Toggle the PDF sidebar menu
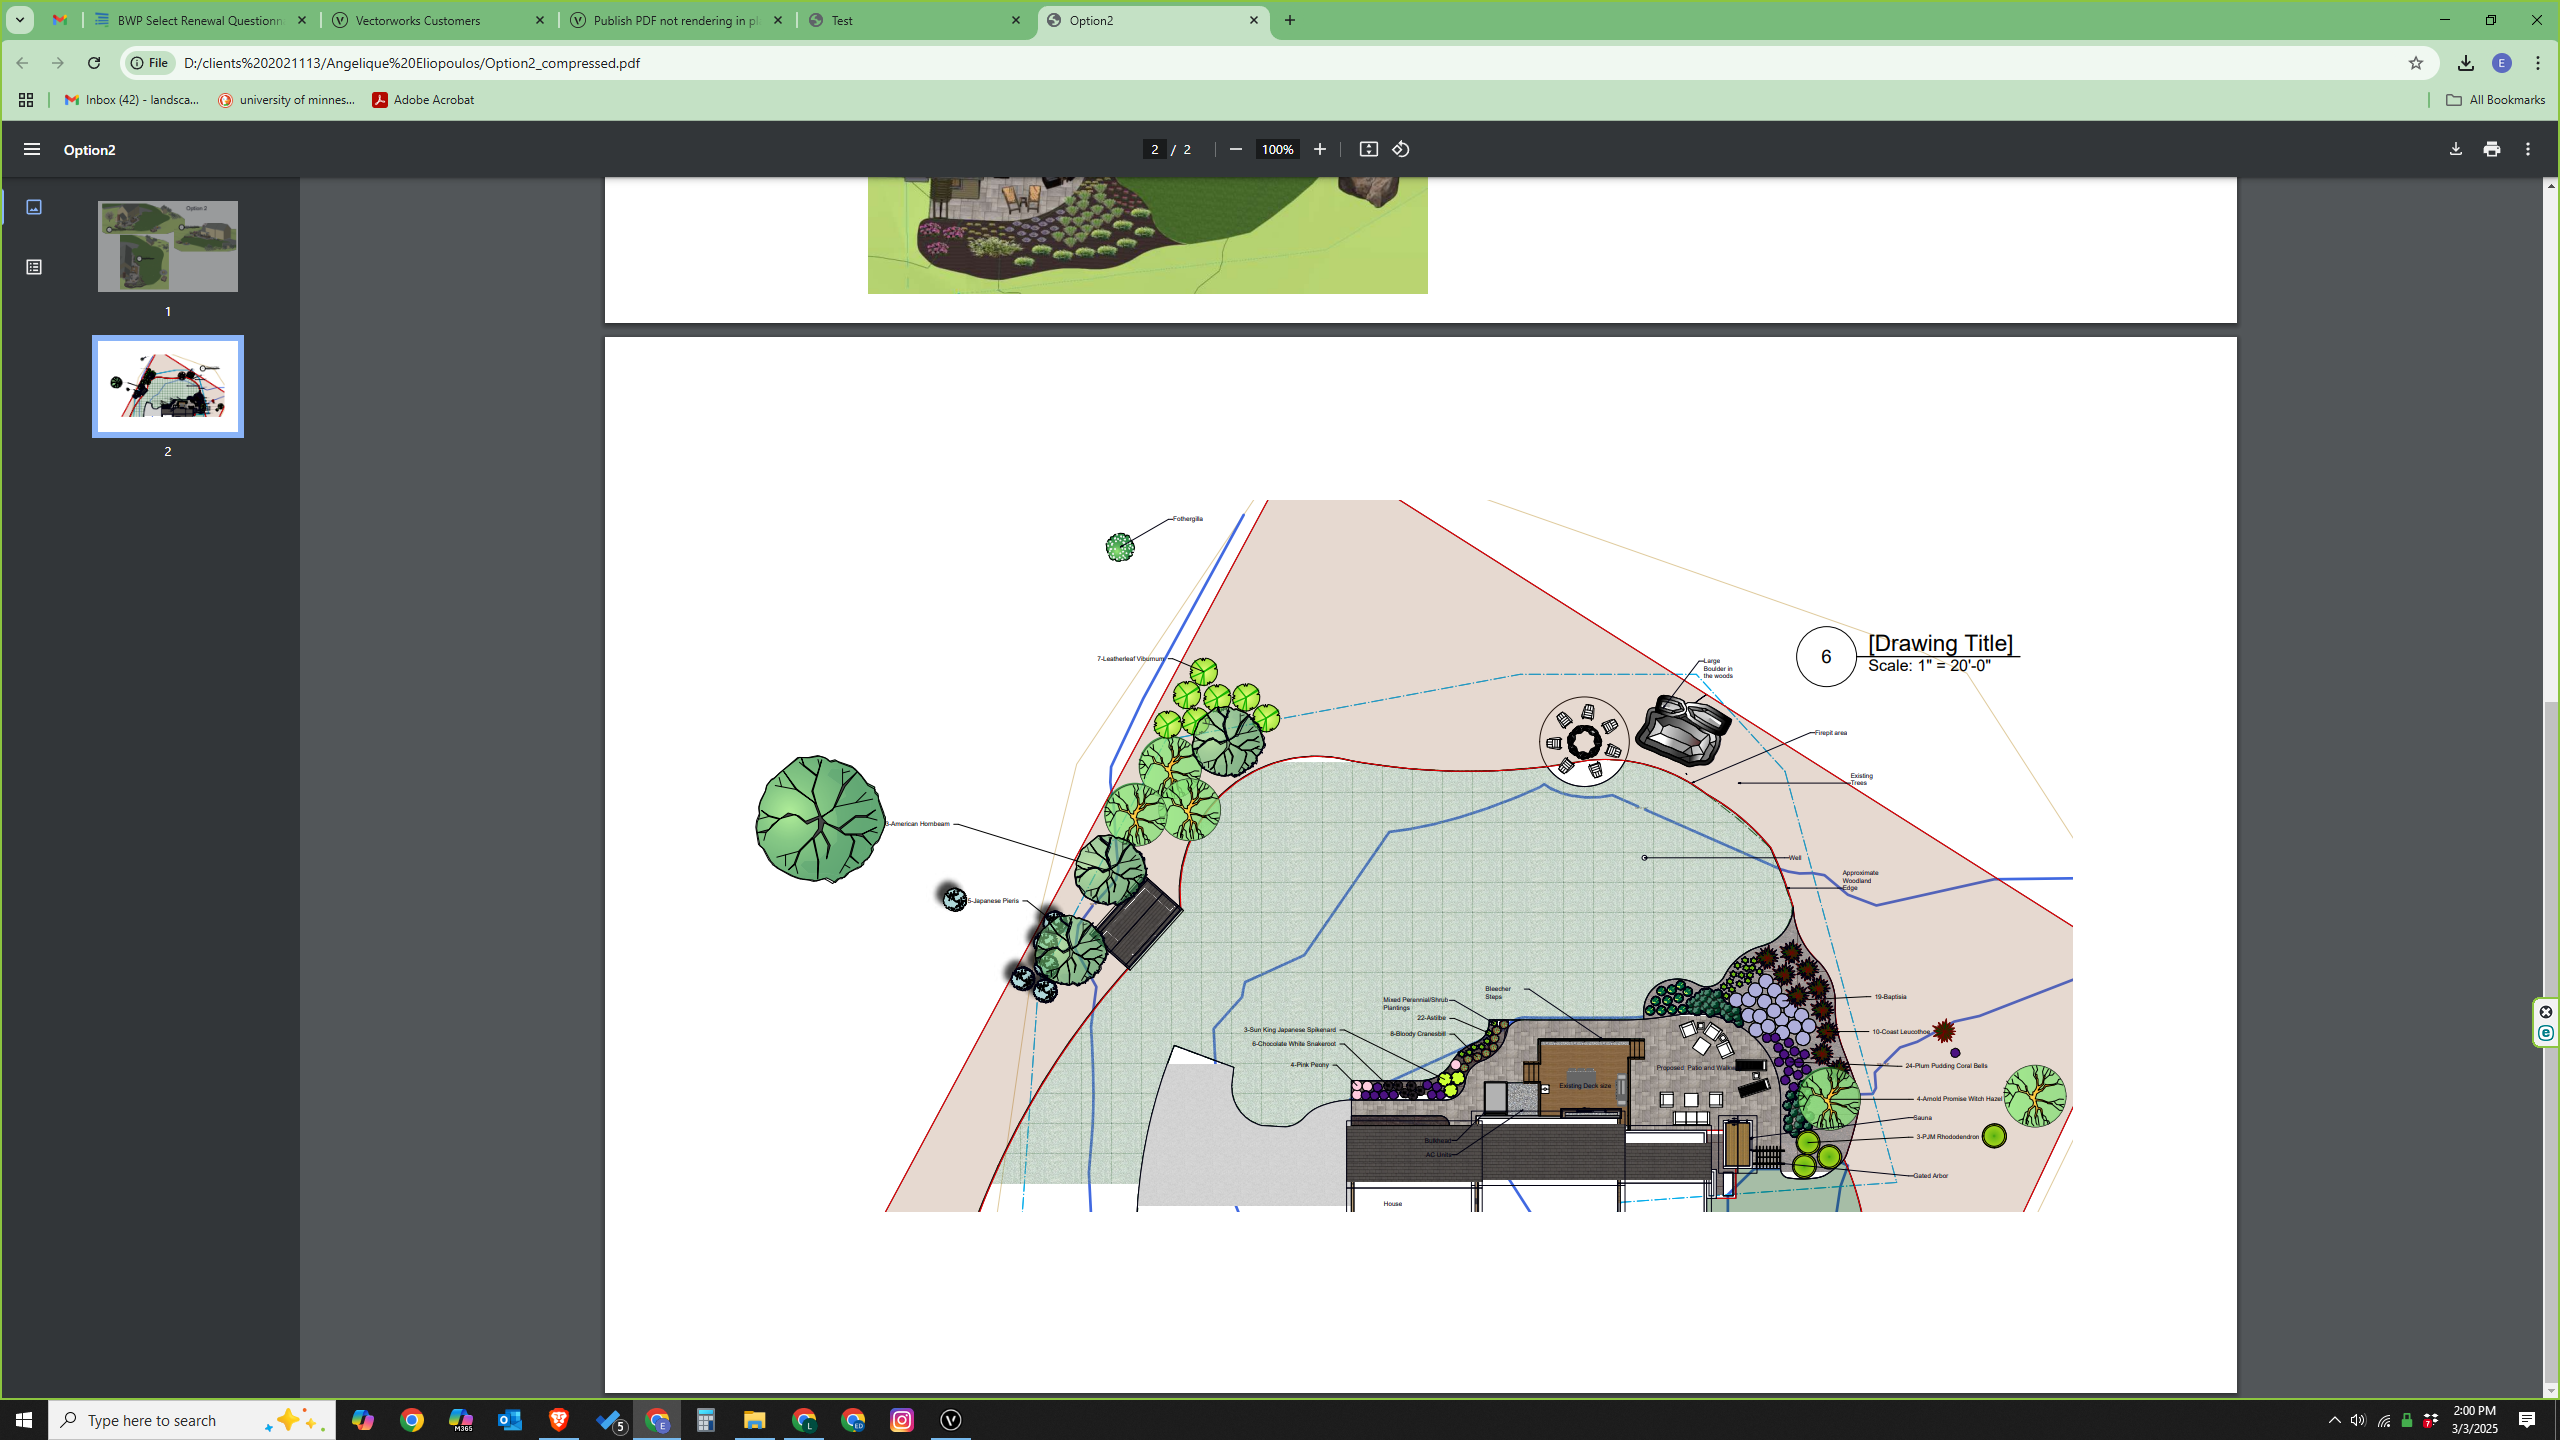 pyautogui.click(x=32, y=149)
